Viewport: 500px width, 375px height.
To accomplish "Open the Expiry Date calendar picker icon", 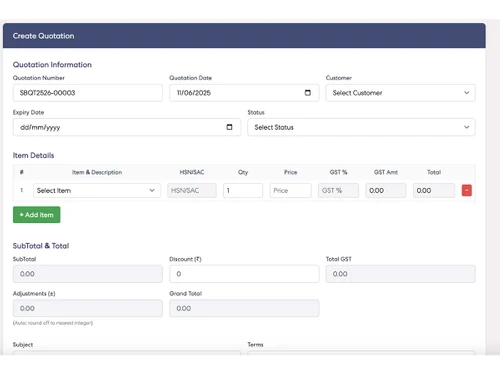I will tap(229, 127).
